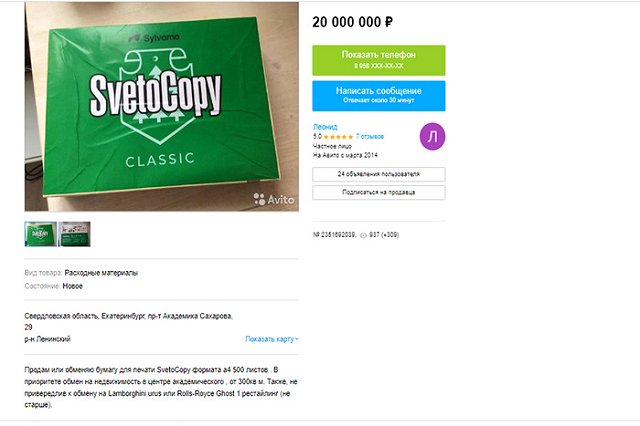Click the Avito watermark logo on photo
This screenshot has width=640, height=426.
(273, 199)
